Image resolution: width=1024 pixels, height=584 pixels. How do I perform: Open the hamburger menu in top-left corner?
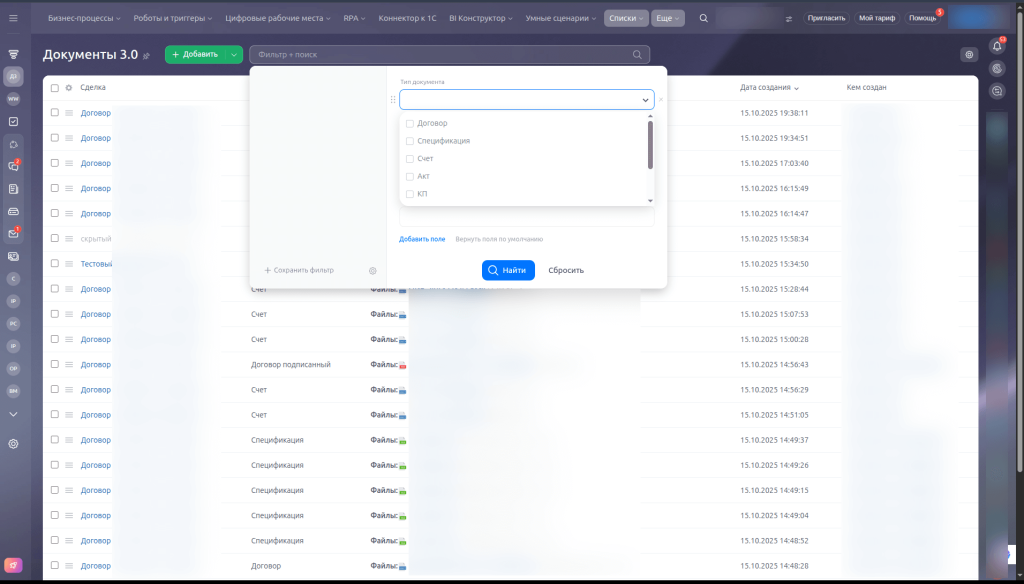pos(13,18)
